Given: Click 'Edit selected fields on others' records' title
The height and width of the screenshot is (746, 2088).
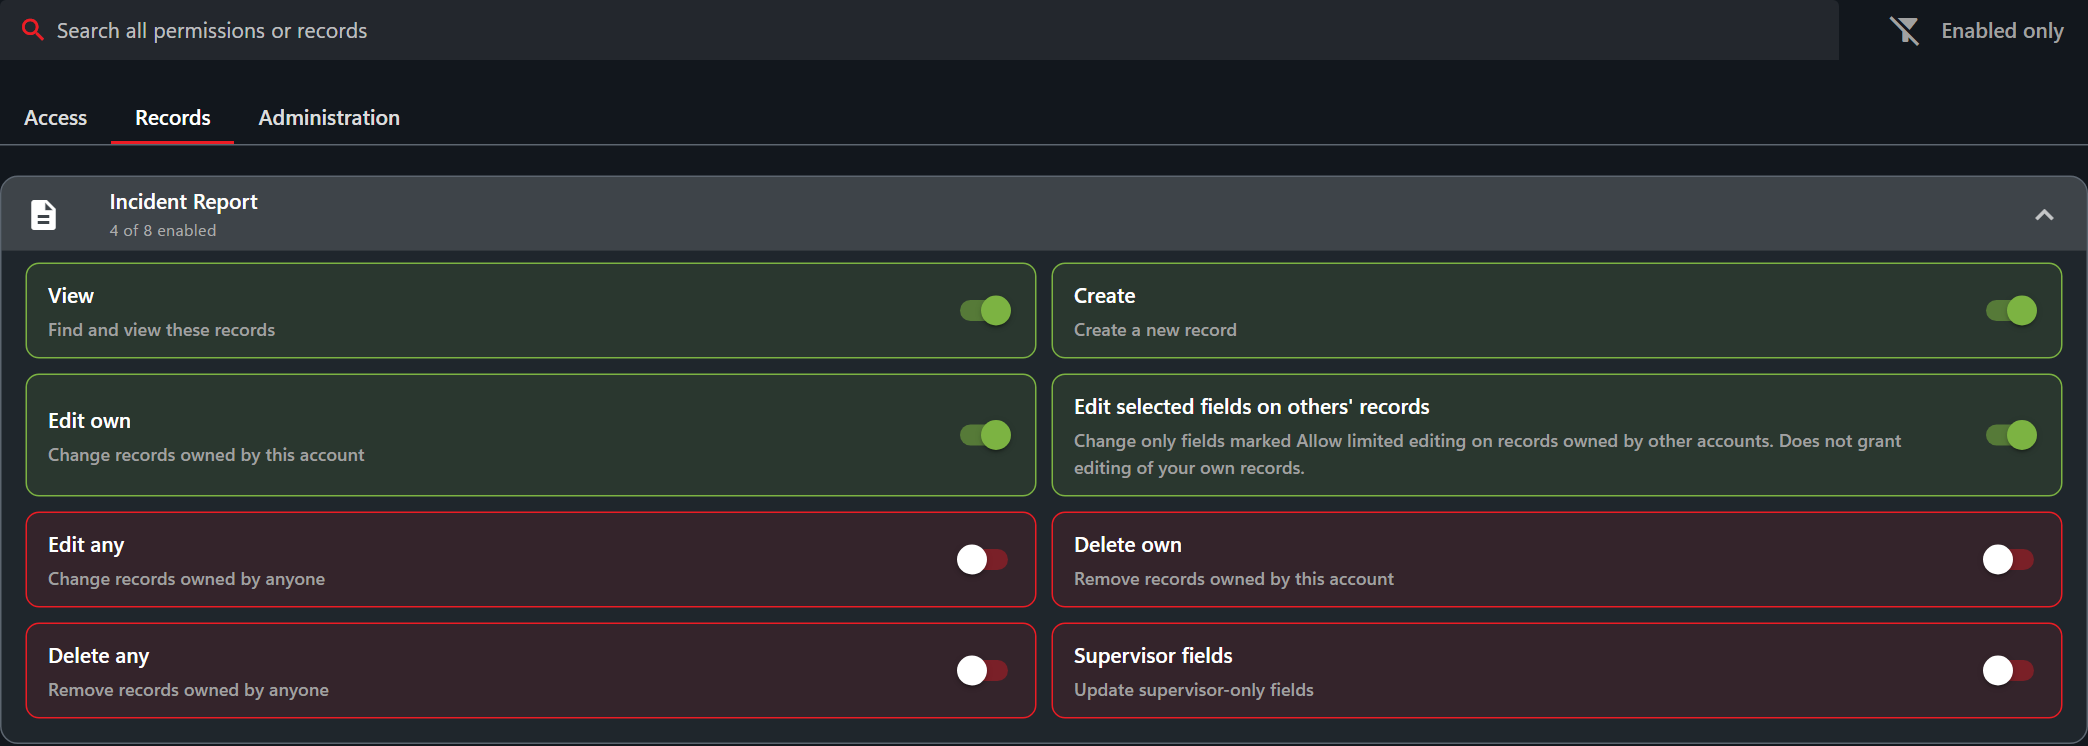Looking at the screenshot, I should [x=1252, y=407].
